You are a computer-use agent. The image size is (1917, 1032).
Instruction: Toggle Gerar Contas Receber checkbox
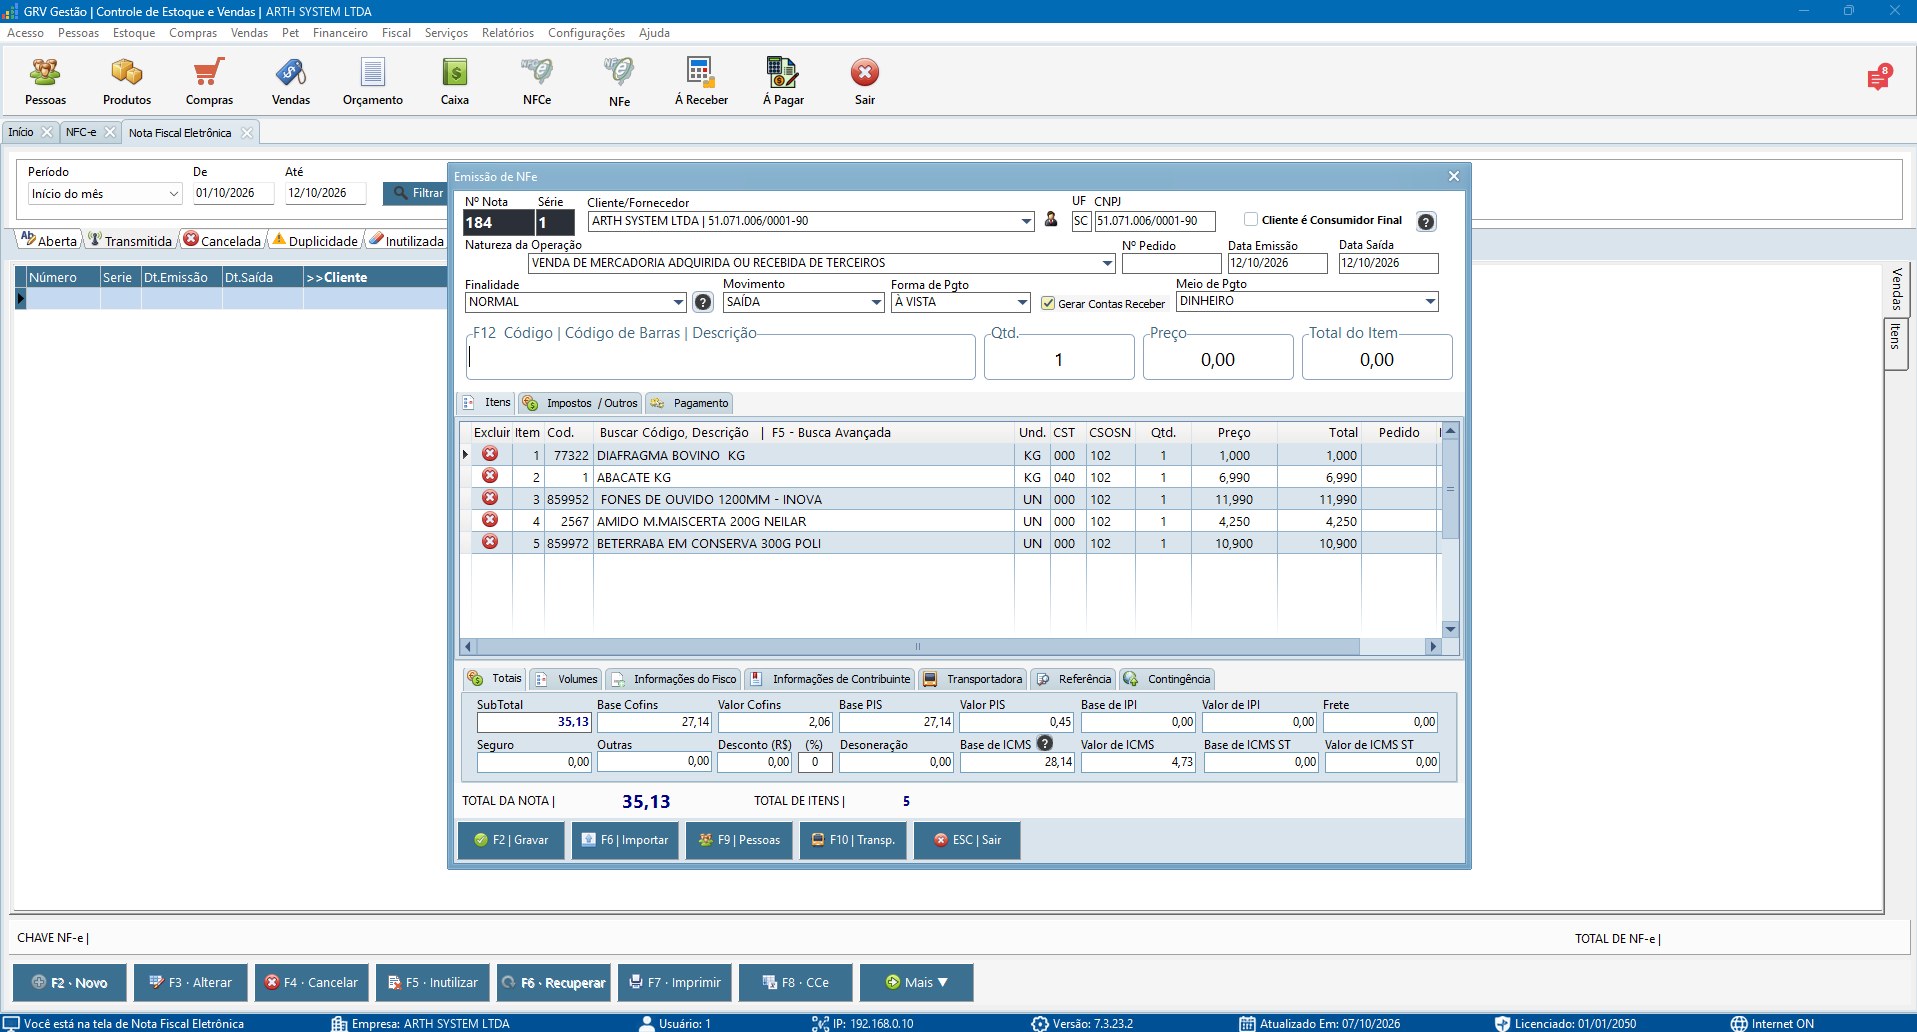point(1048,303)
